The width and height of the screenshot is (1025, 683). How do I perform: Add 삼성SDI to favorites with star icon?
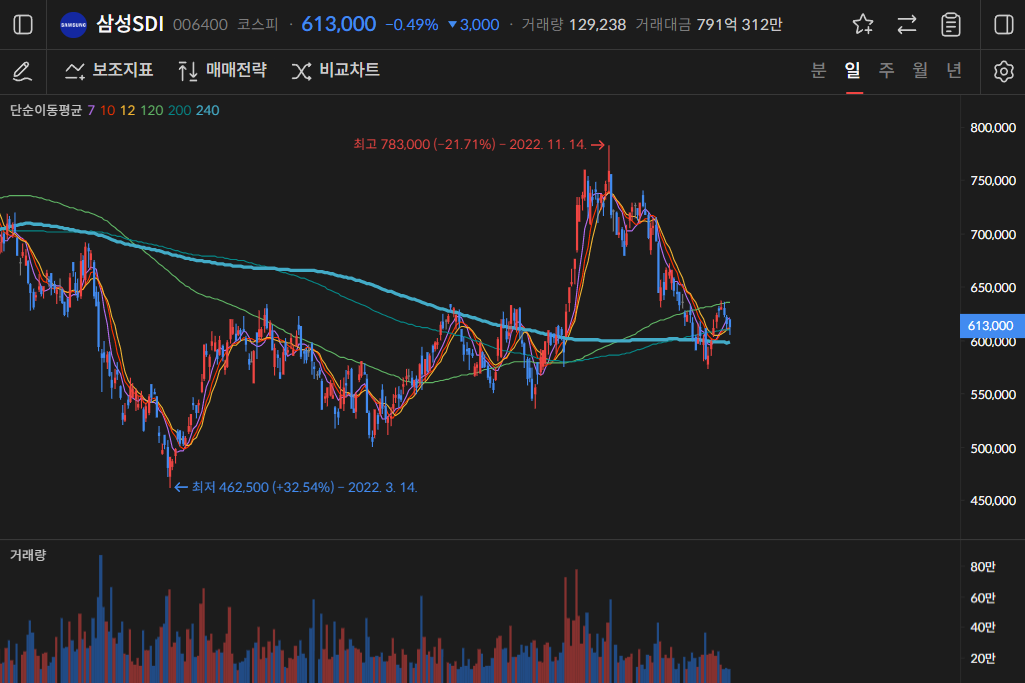click(x=863, y=25)
